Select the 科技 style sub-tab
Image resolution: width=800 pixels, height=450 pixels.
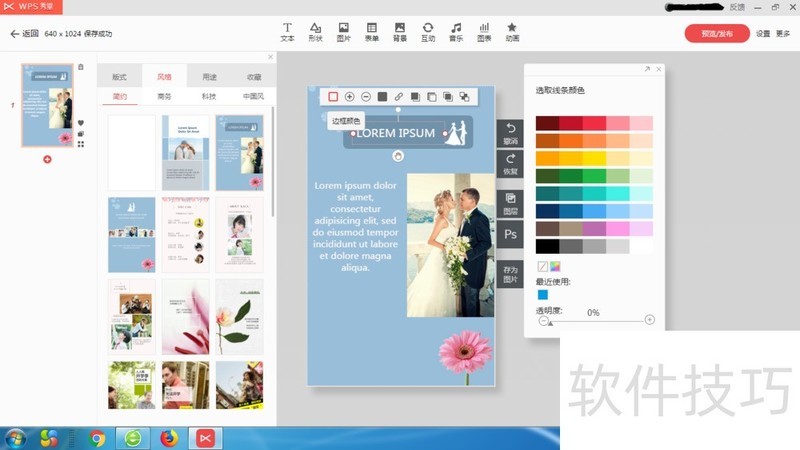pos(209,96)
